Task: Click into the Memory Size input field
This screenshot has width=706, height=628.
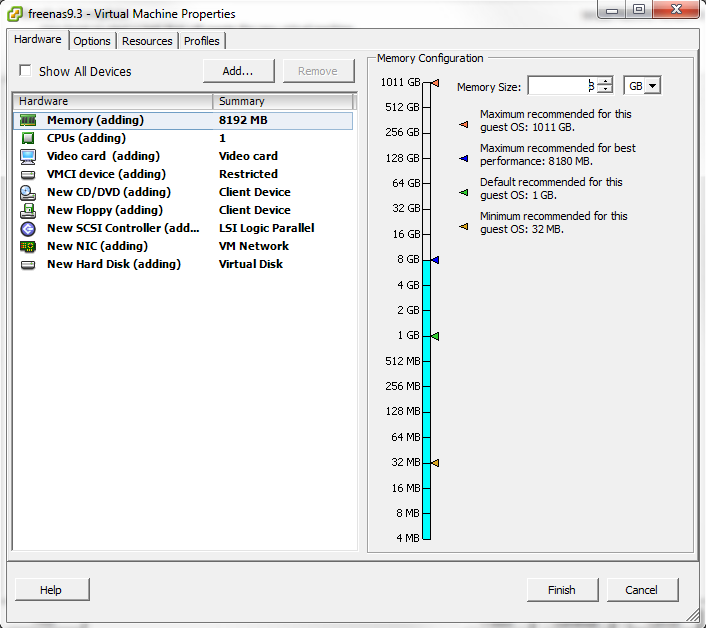Action: click(x=563, y=86)
